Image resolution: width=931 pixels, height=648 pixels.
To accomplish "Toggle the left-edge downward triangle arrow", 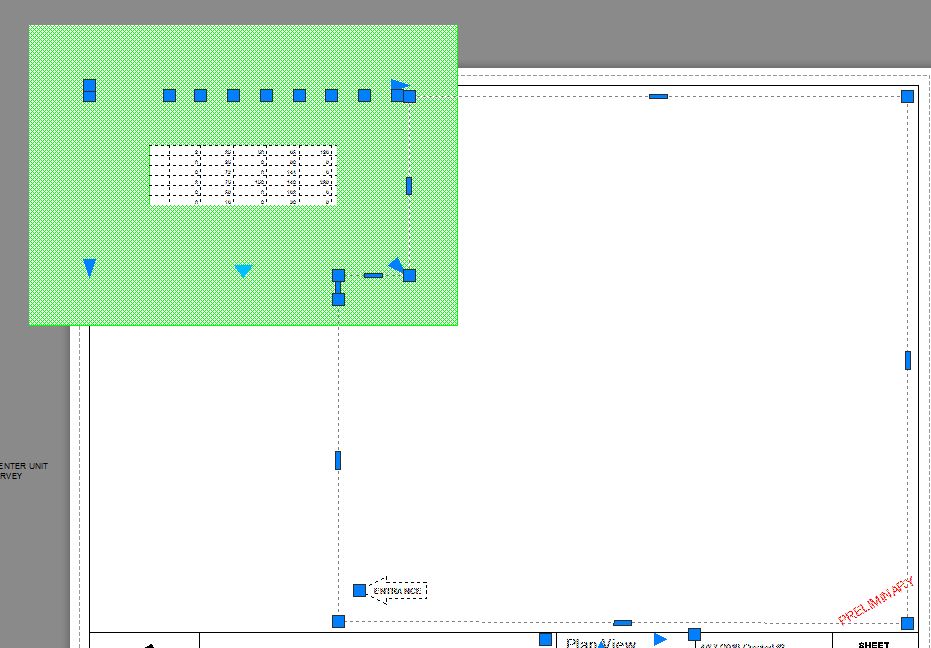I will (89, 266).
